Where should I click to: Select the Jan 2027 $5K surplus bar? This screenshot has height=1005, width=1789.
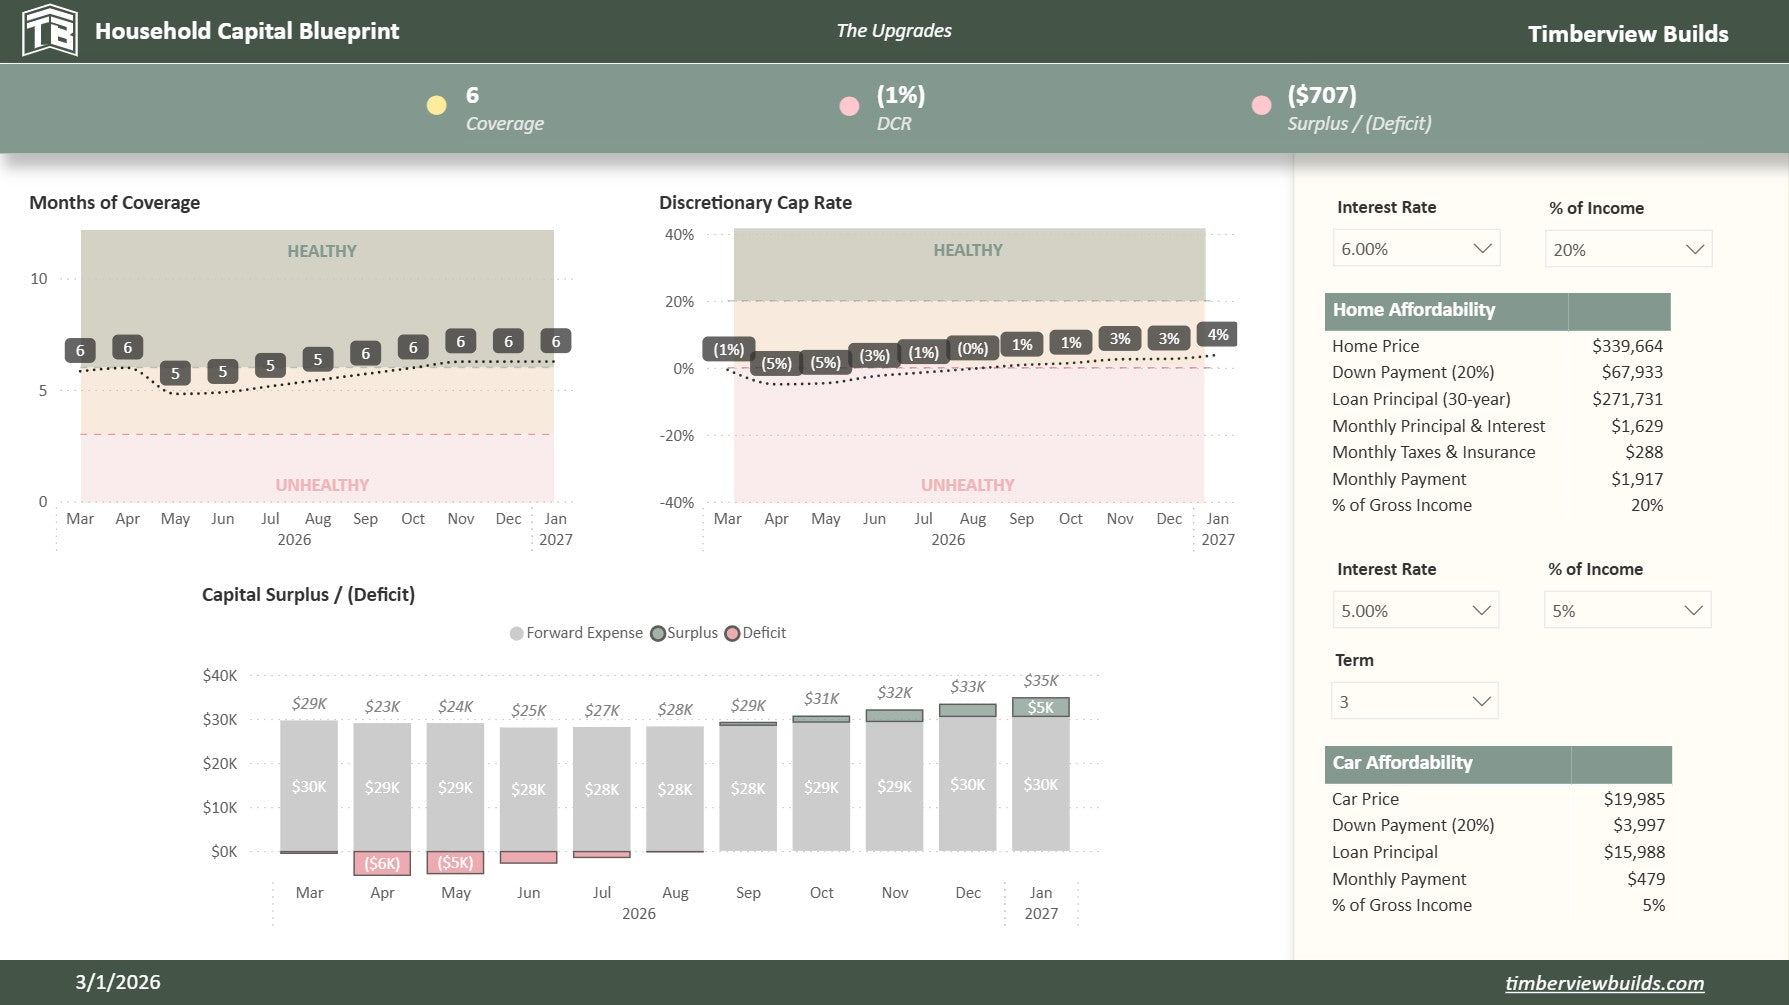tap(1040, 707)
